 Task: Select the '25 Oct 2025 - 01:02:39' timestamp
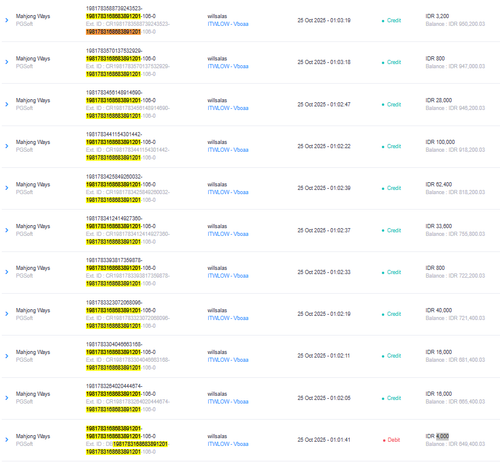(x=324, y=188)
